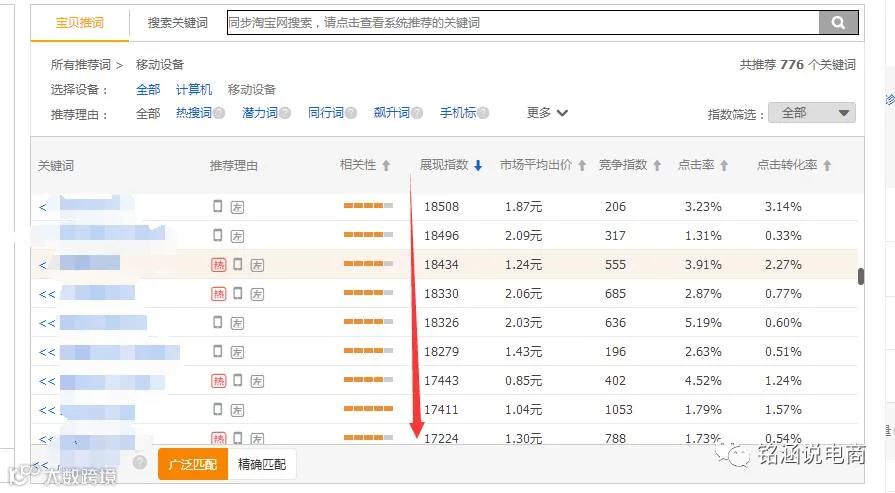Sort by 展现指数 blue down arrow

click(478, 165)
